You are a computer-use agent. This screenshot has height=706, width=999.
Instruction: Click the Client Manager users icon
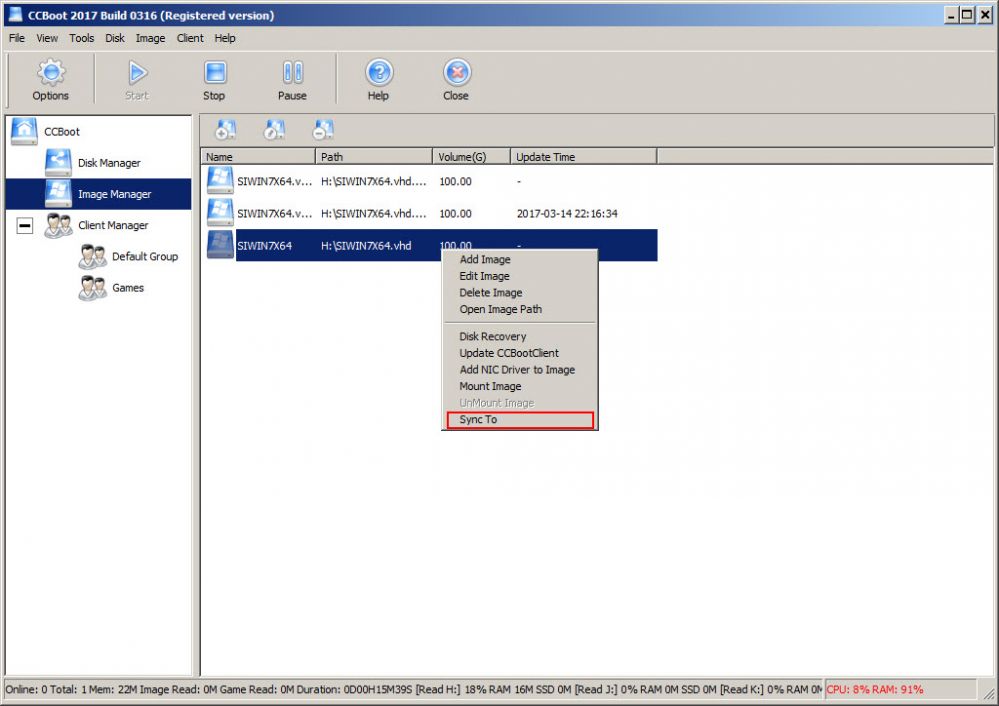[58, 225]
